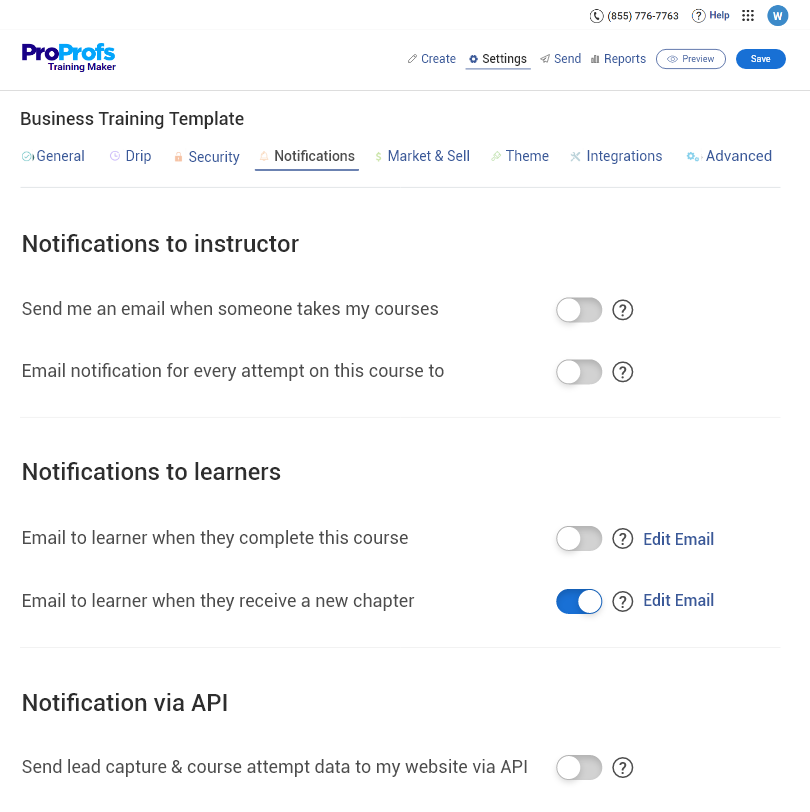The width and height of the screenshot is (810, 812).
Task: Click help icon for someone takes my courses
Action: point(623,310)
